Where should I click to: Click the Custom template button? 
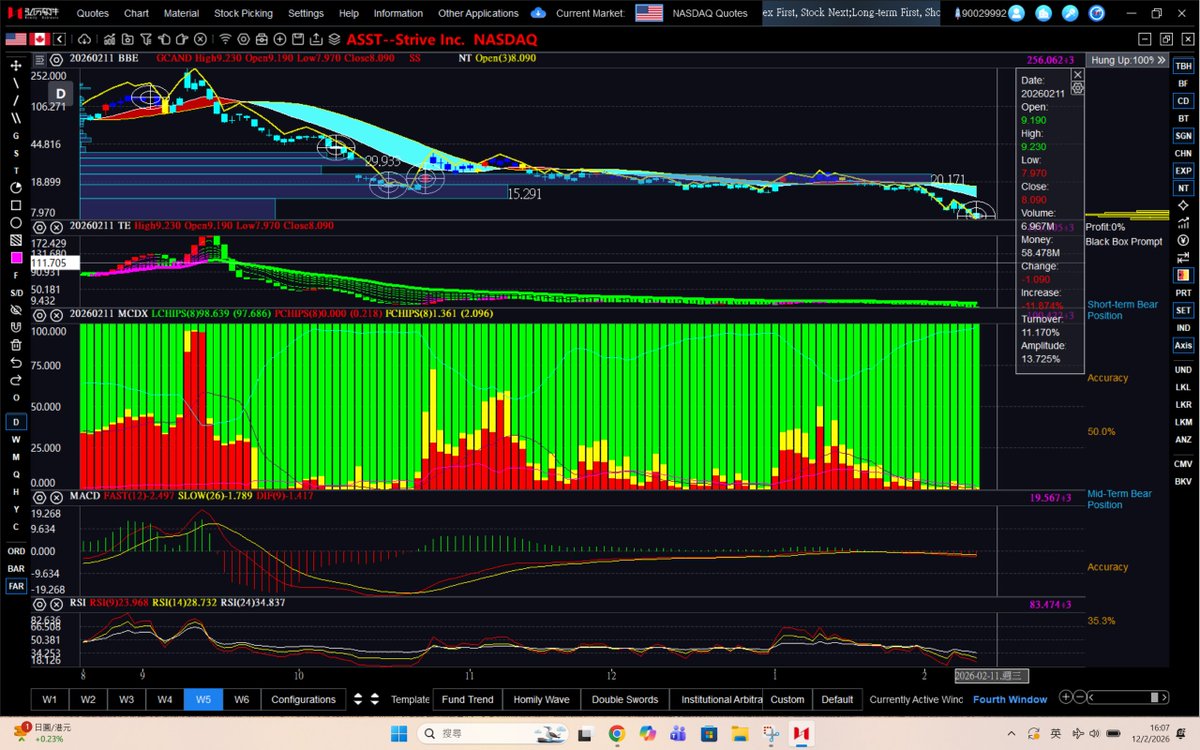[787, 699]
